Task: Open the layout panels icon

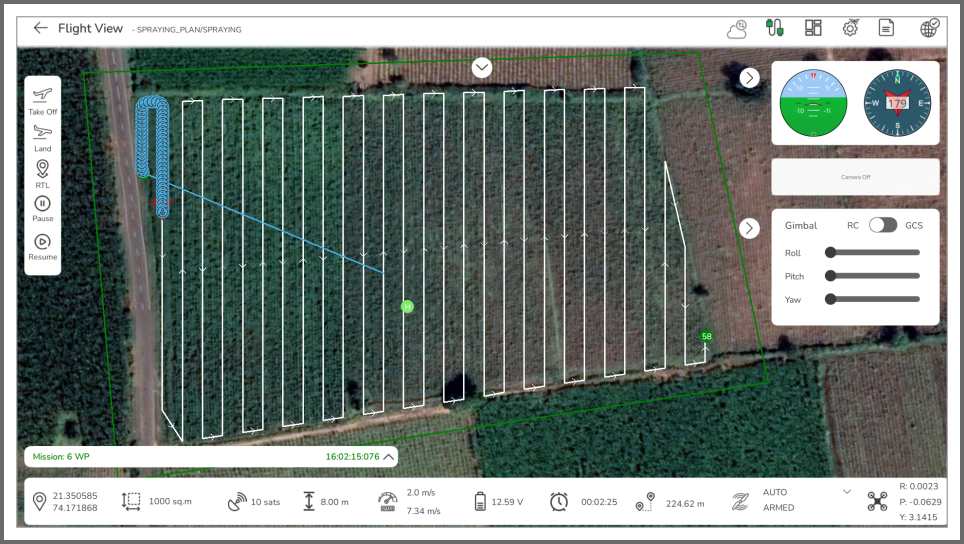Action: pos(813,28)
